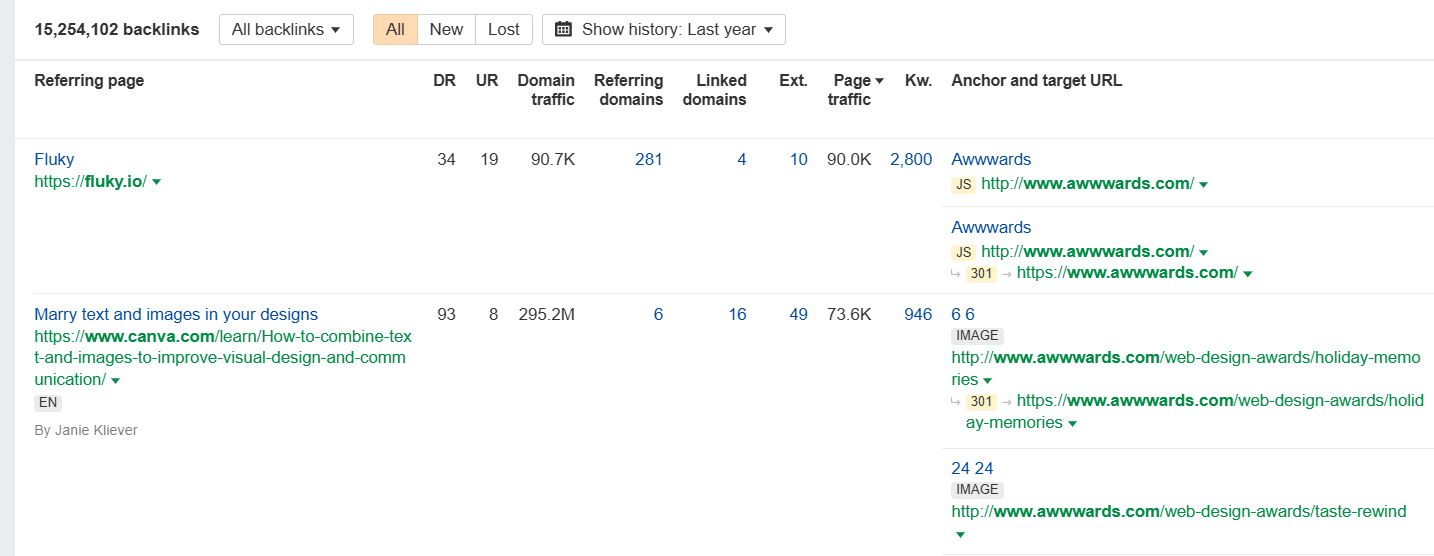Click author text By Janie Kliever
1434x556 pixels.
point(86,430)
